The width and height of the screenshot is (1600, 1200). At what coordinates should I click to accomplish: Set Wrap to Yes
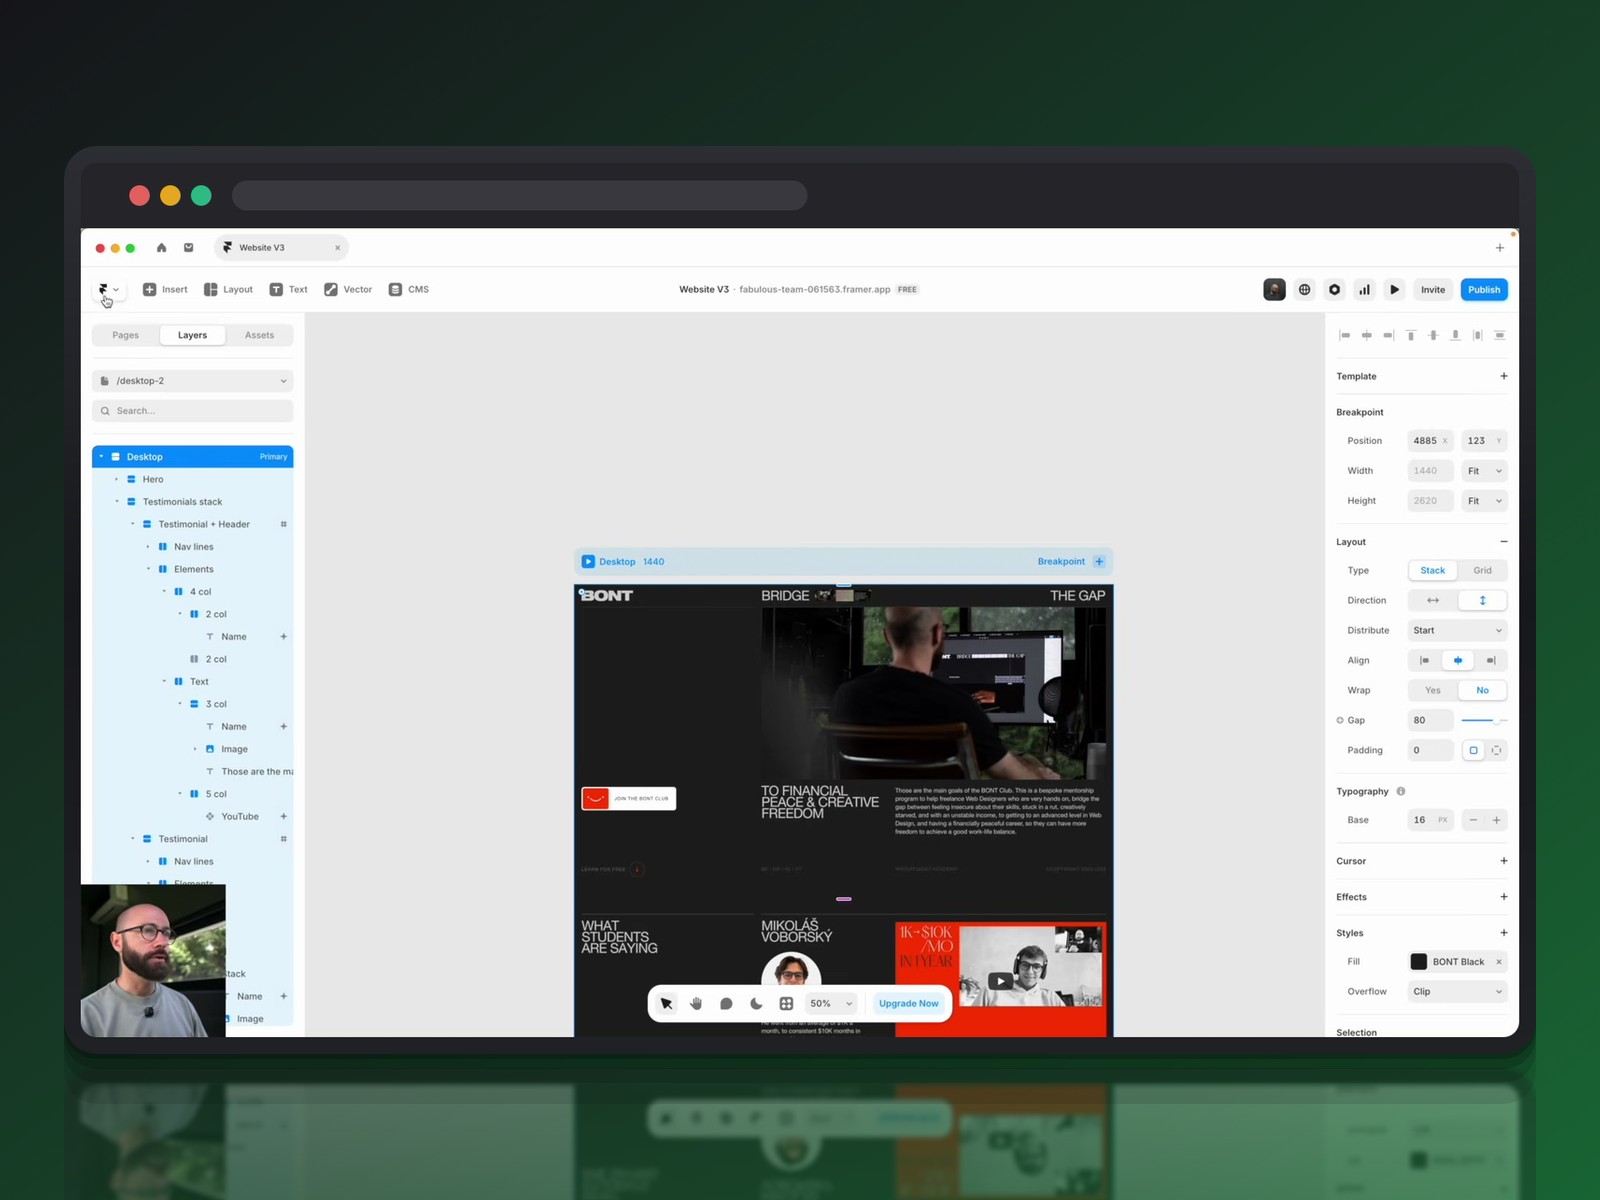tap(1433, 691)
